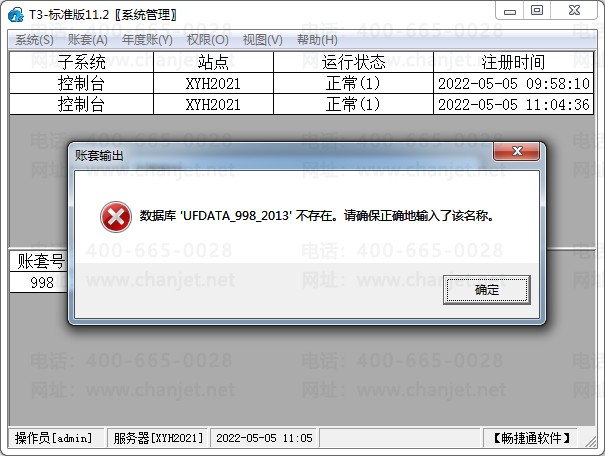
Task: Maximize the T3 system management window
Action: click(x=537, y=10)
